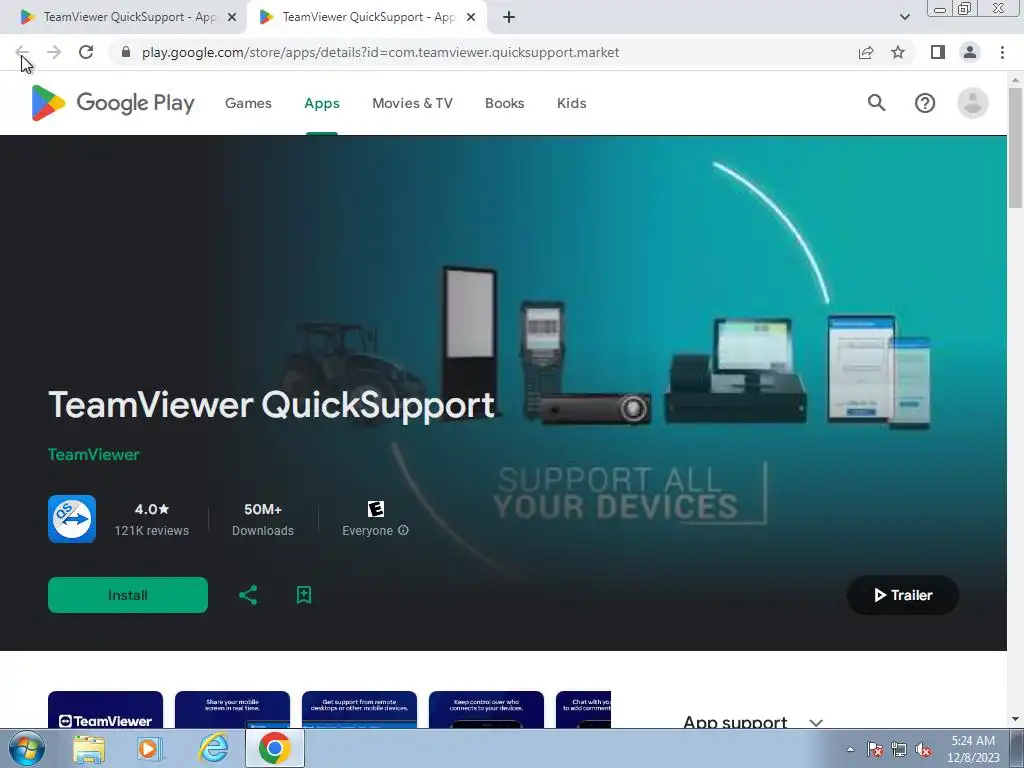This screenshot has height=768, width=1024.
Task: Click scrollbar down arrow
Action: (1015, 719)
